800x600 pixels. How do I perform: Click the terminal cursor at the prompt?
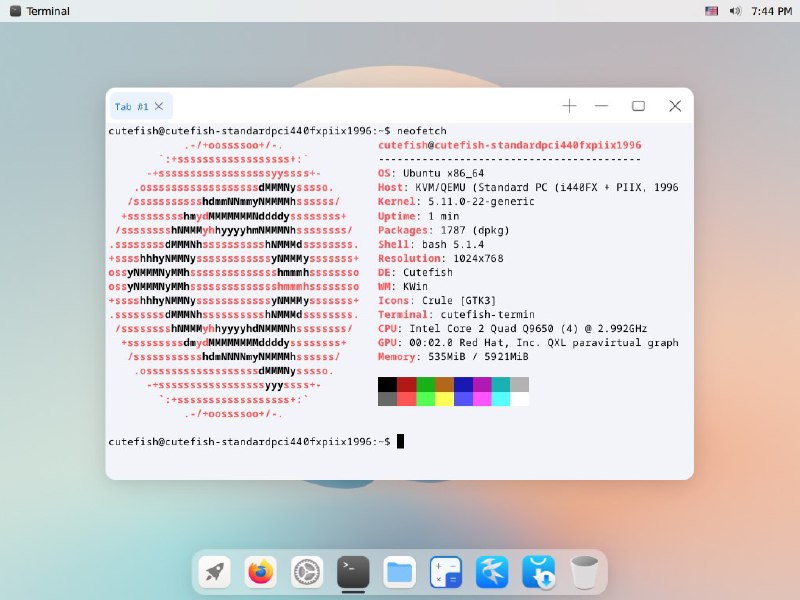401,441
